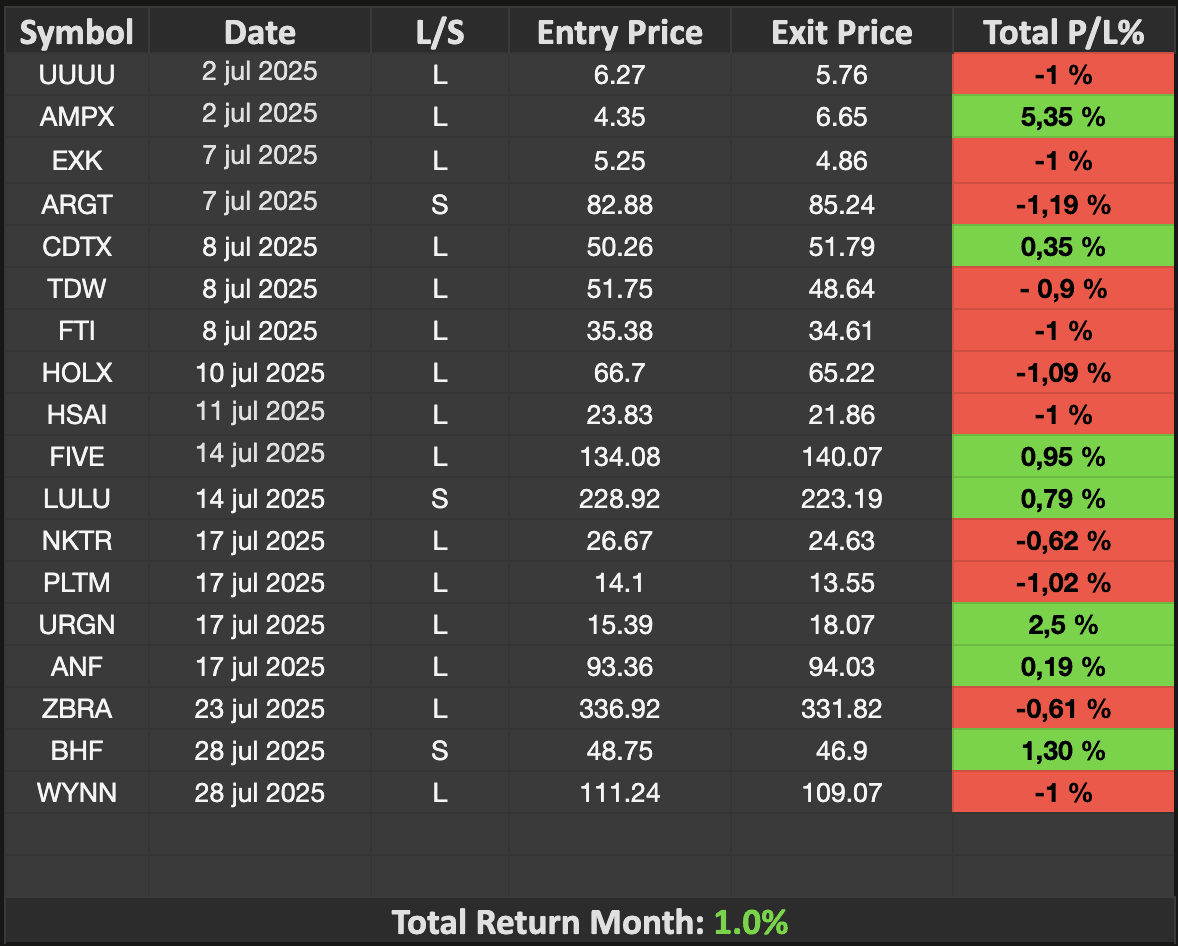The width and height of the screenshot is (1178, 946).
Task: Click ANF P/L value 0,19 %
Action: click(x=1063, y=667)
